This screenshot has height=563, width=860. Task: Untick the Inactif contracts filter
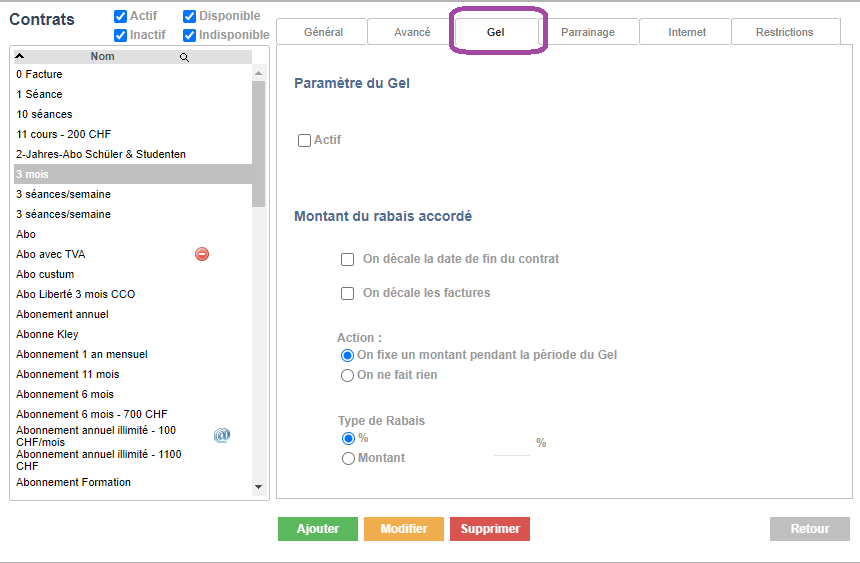(x=121, y=35)
